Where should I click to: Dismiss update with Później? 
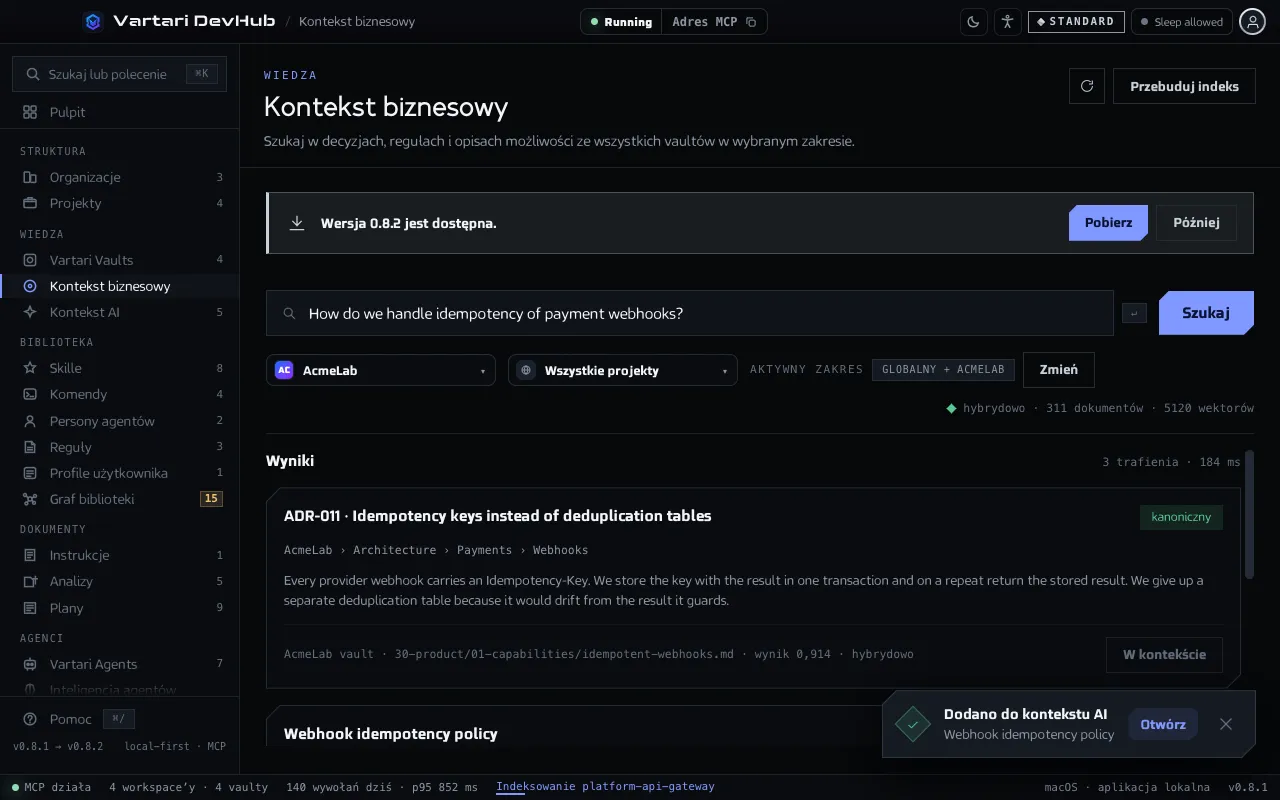click(x=1196, y=222)
